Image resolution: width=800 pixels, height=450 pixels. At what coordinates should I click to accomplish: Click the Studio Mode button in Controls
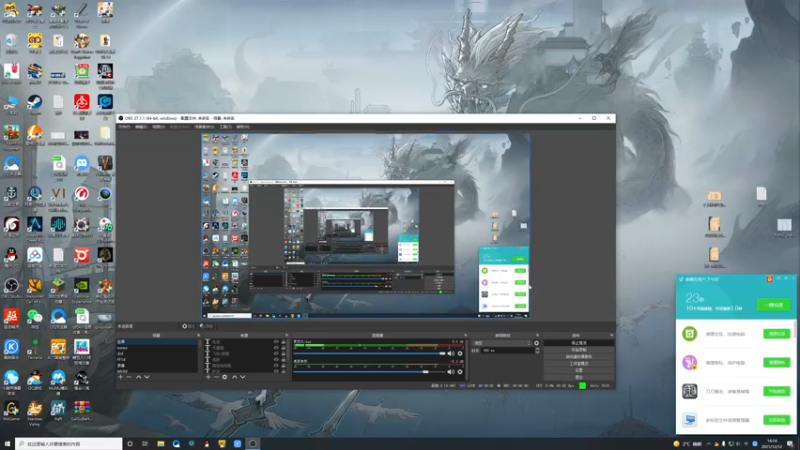[579, 364]
